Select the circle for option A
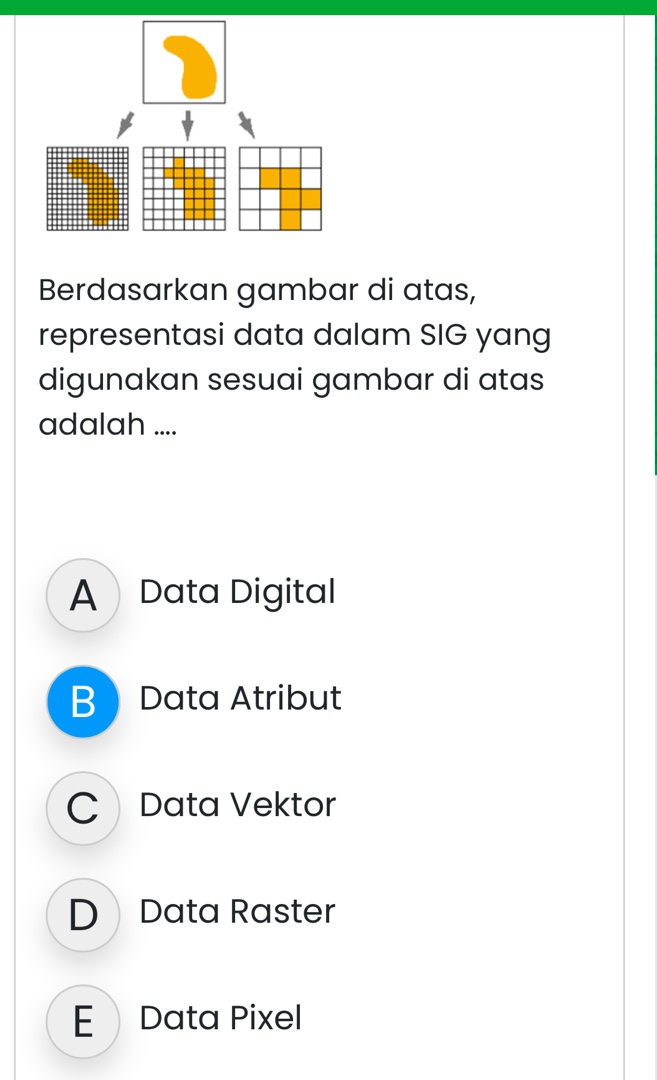657x1080 pixels. (83, 595)
